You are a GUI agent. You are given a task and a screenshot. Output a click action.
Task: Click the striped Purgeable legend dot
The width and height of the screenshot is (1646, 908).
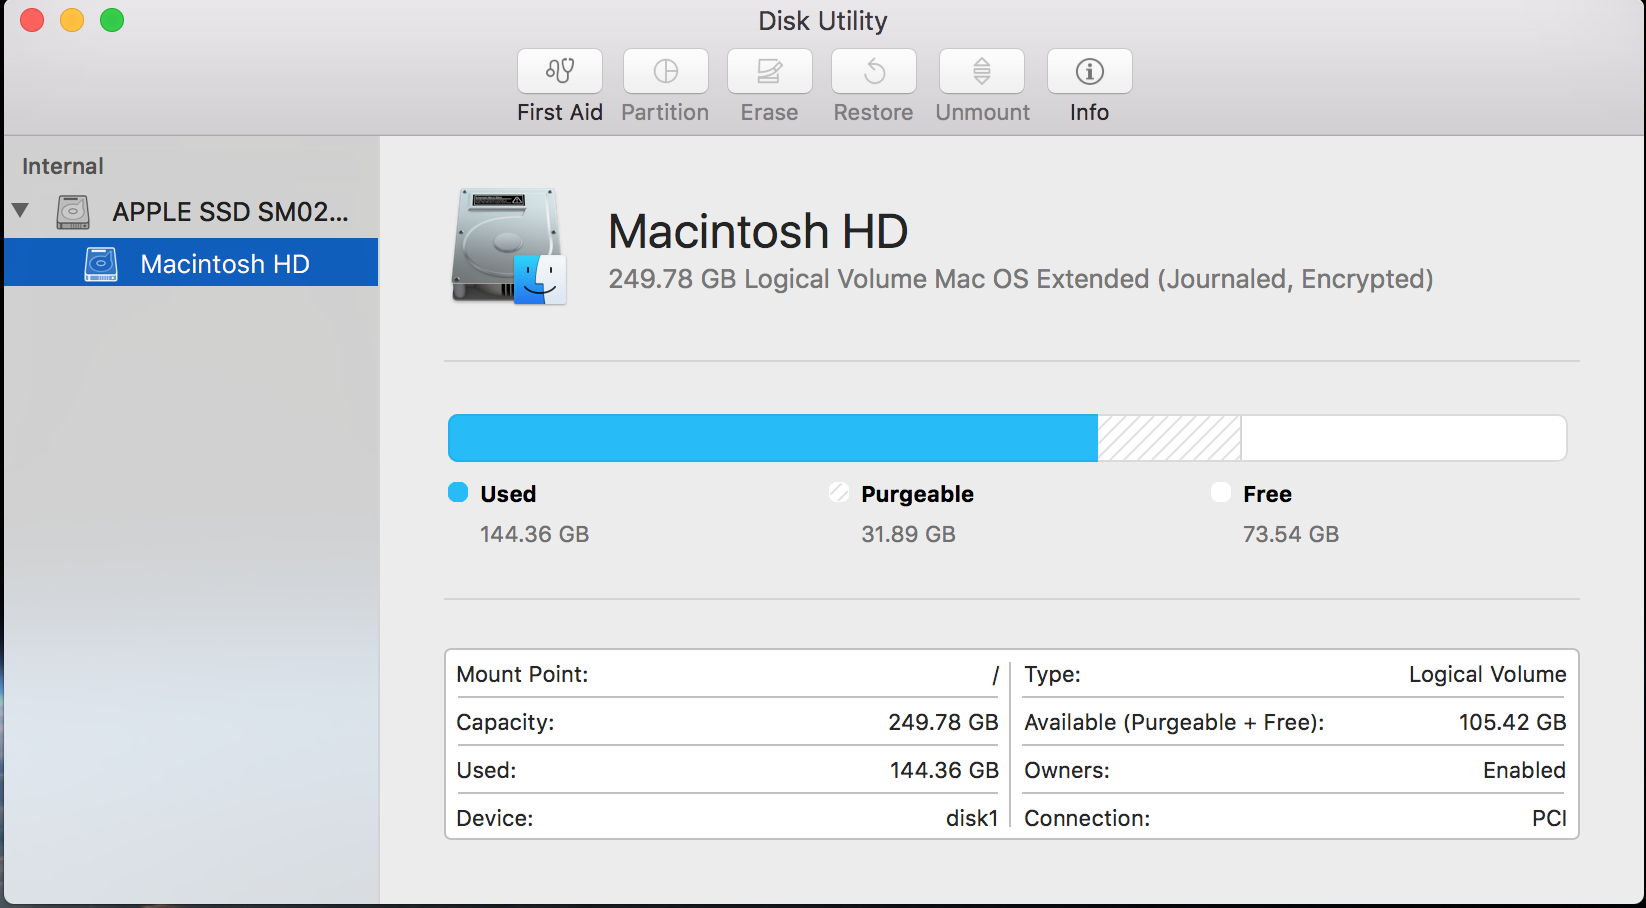click(839, 492)
